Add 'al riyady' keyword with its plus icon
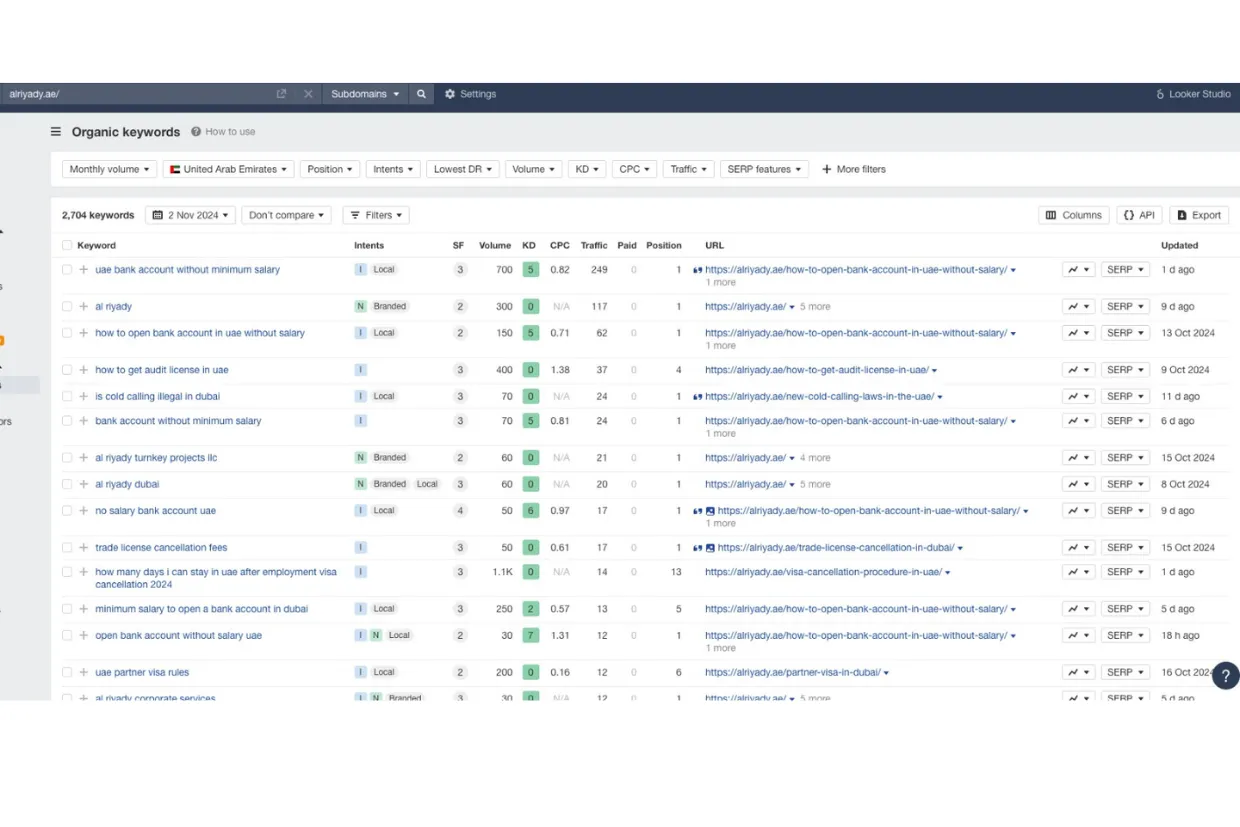1240x827 pixels. tap(84, 307)
